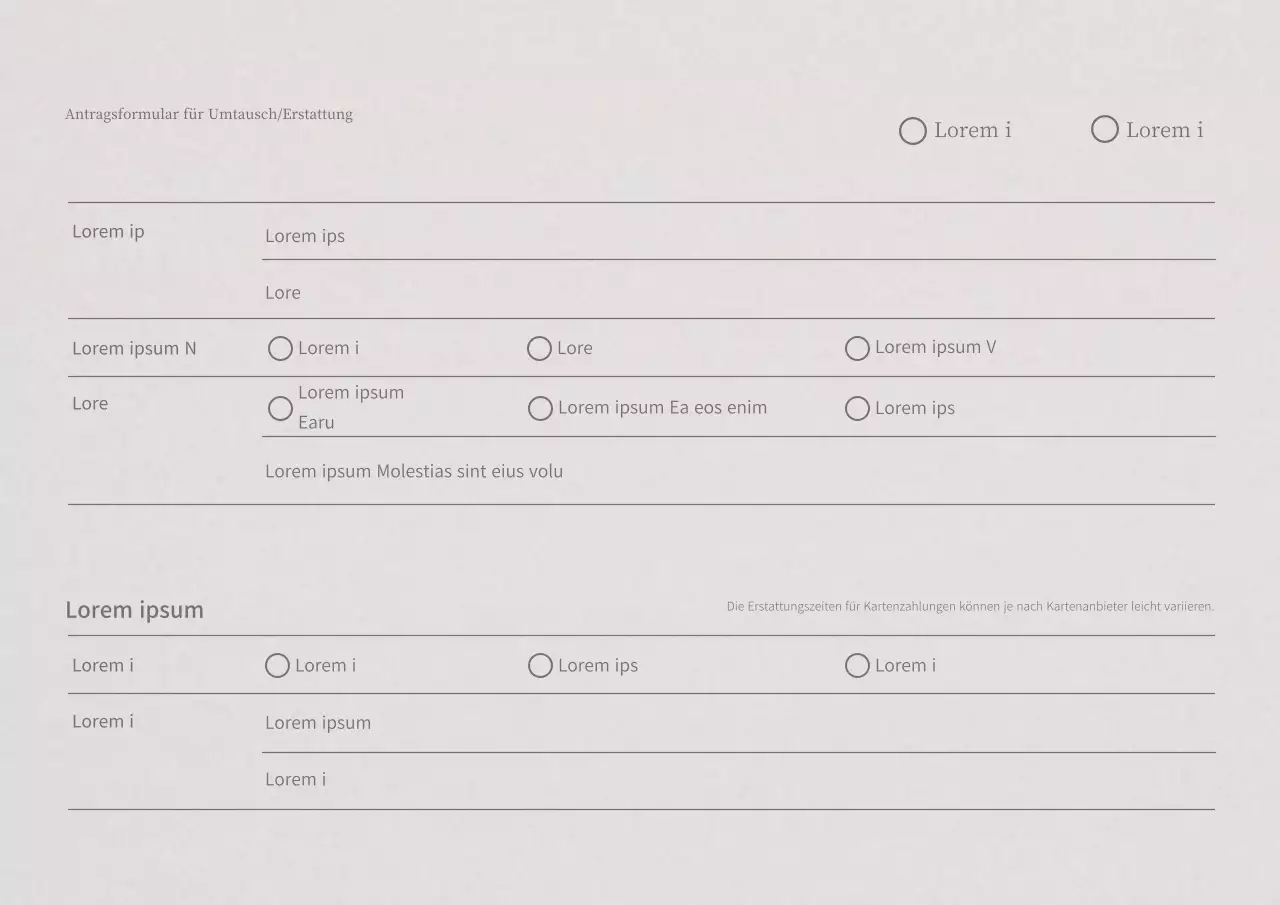Click the bottom-most "Lorem i" input field

coord(738,780)
